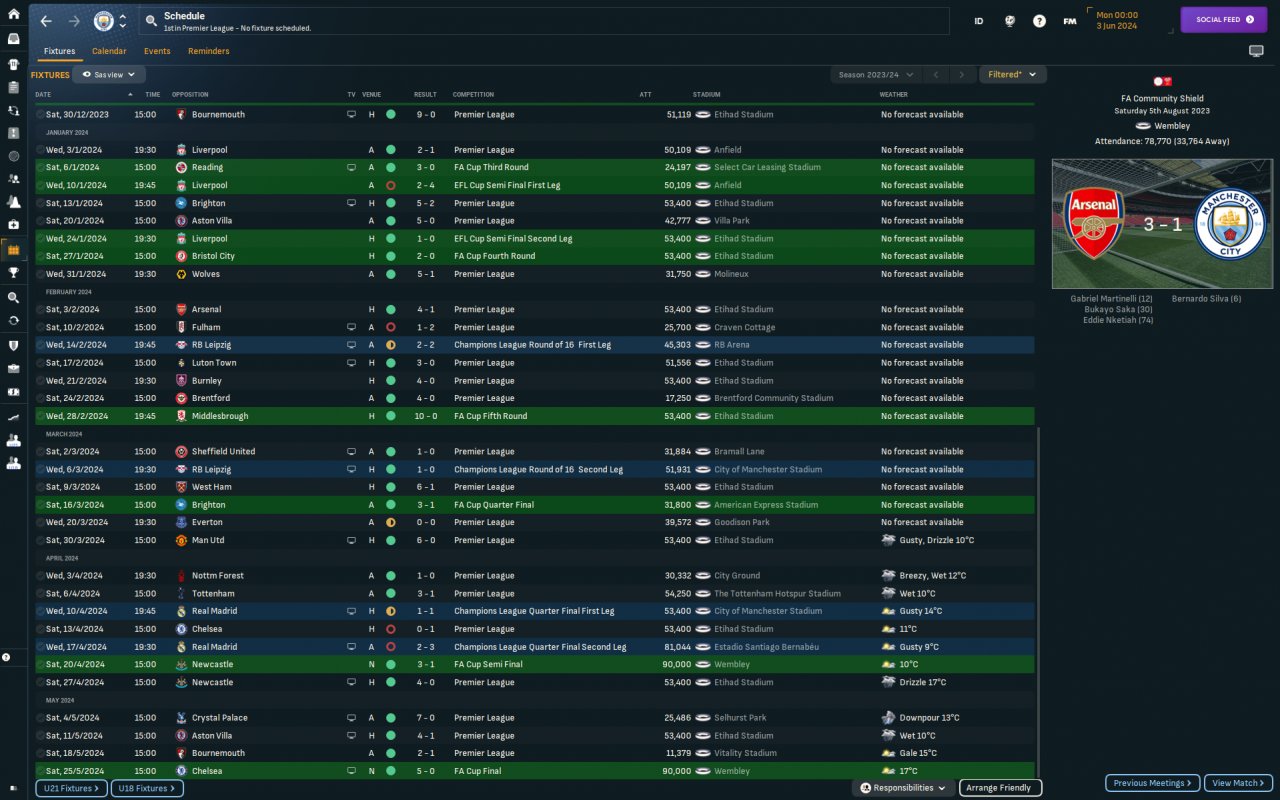
Task: Tick the Sheffield United 2/3/2024 row checkbox
Action: pyautogui.click(x=40, y=452)
